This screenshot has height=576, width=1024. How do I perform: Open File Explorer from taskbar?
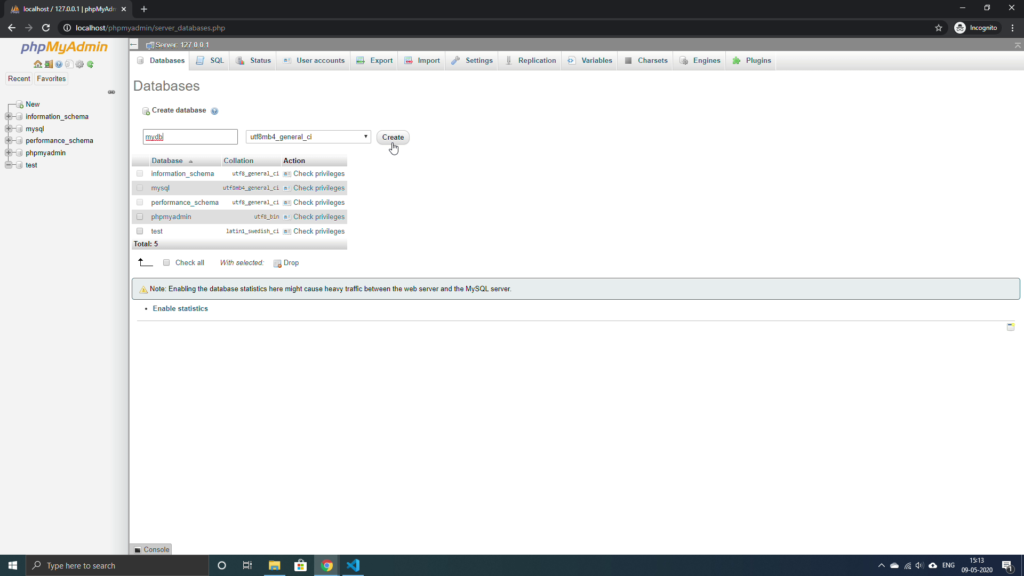[x=274, y=566]
